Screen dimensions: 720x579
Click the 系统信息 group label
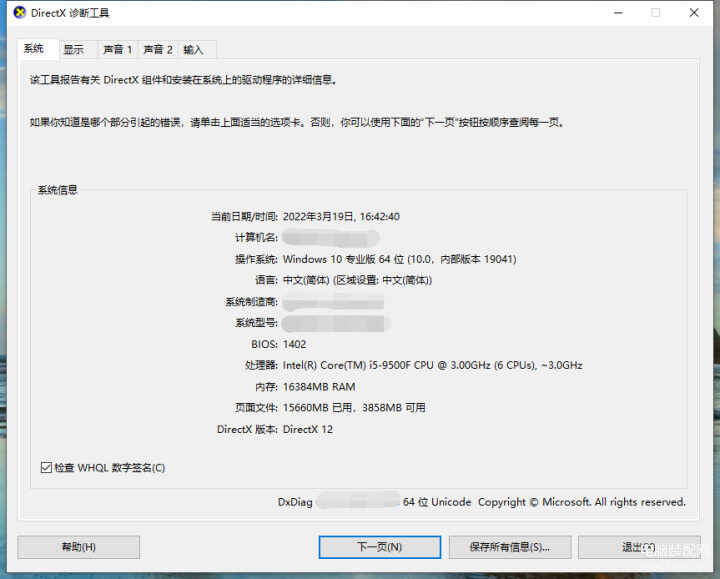[57, 190]
